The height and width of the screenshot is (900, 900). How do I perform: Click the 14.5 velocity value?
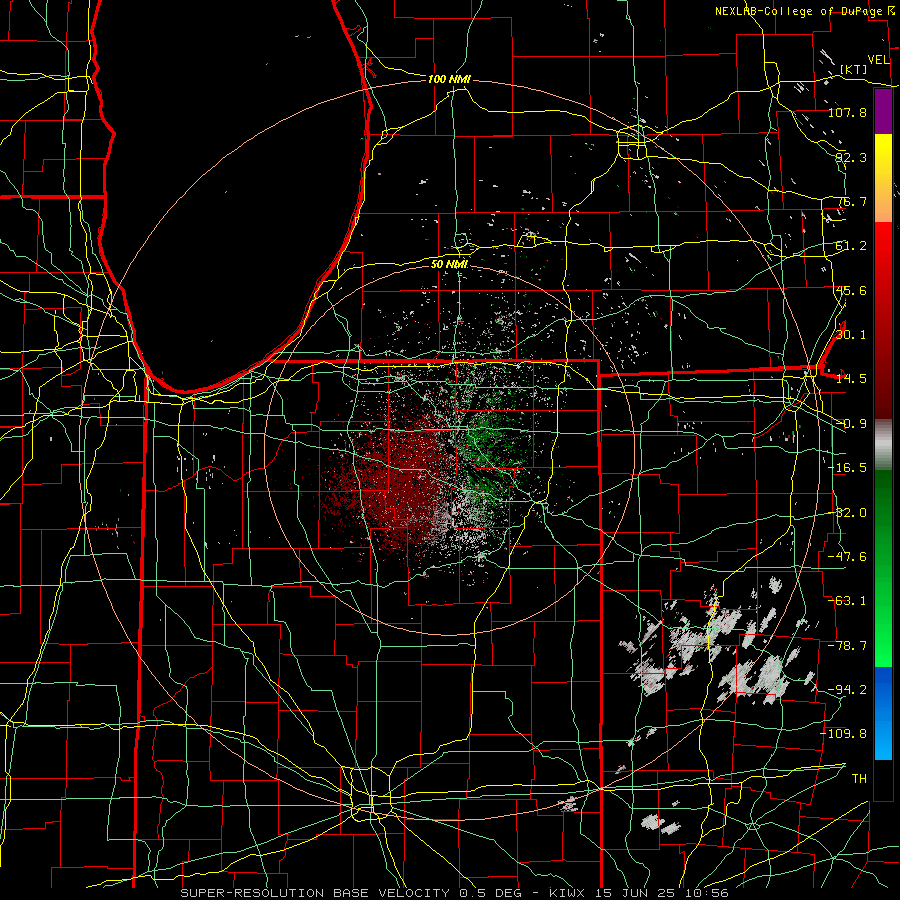(851, 379)
